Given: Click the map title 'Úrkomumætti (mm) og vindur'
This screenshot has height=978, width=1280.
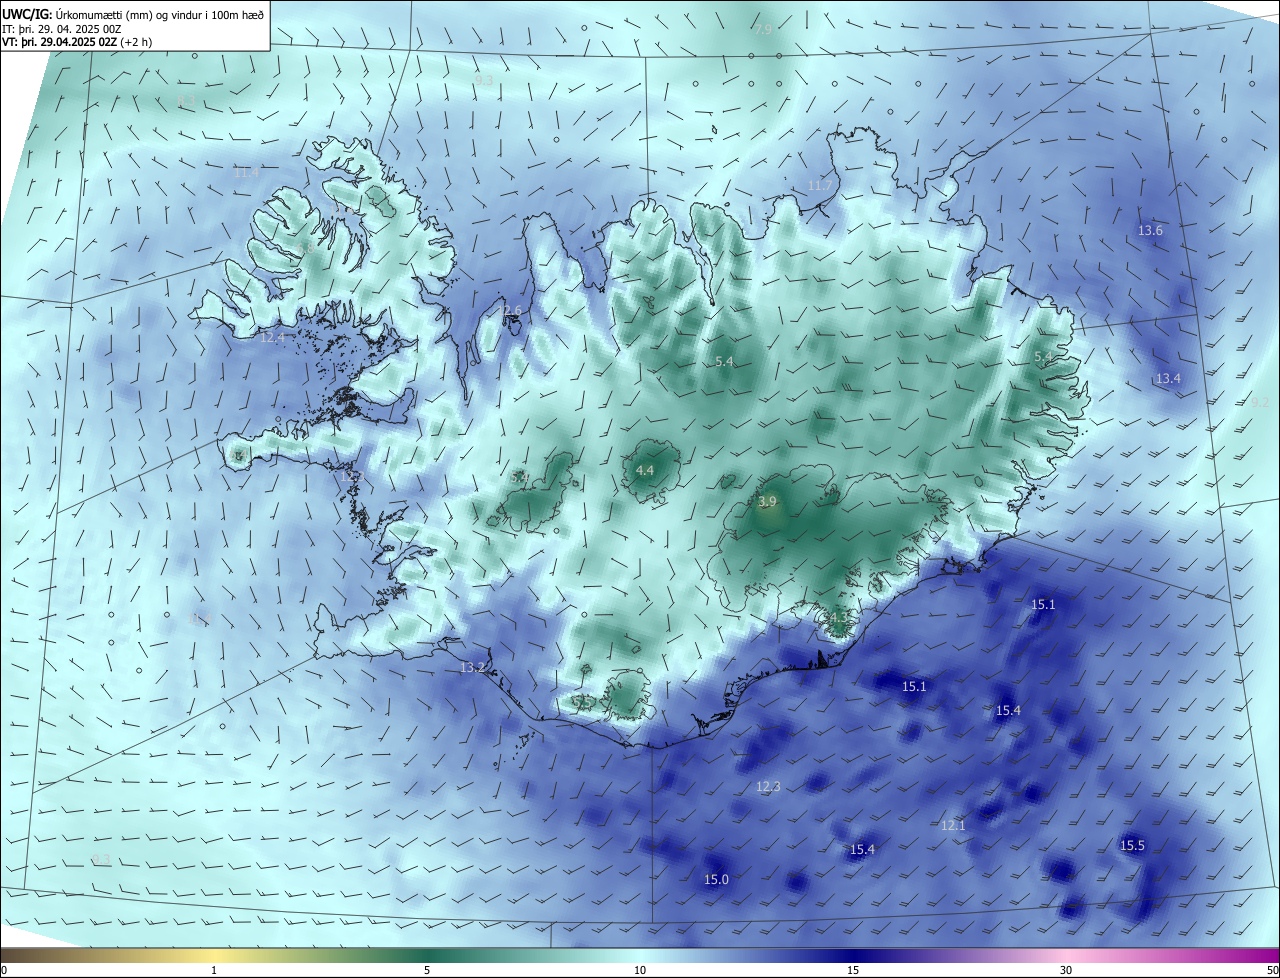Looking at the screenshot, I should point(129,14).
